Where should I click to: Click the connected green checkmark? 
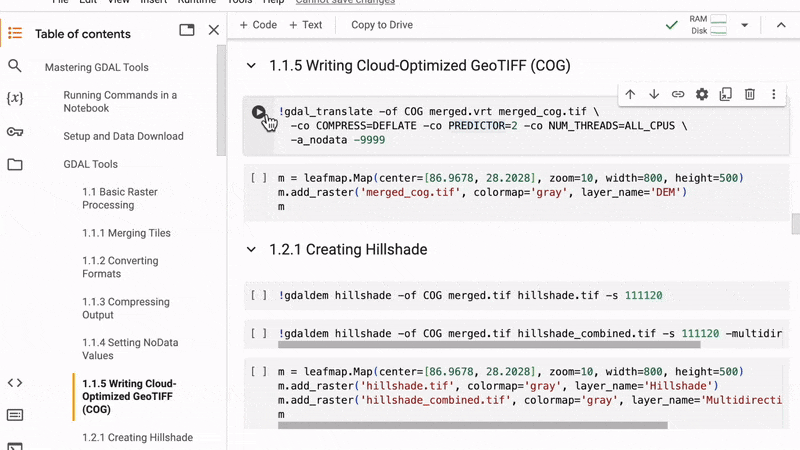pos(671,25)
